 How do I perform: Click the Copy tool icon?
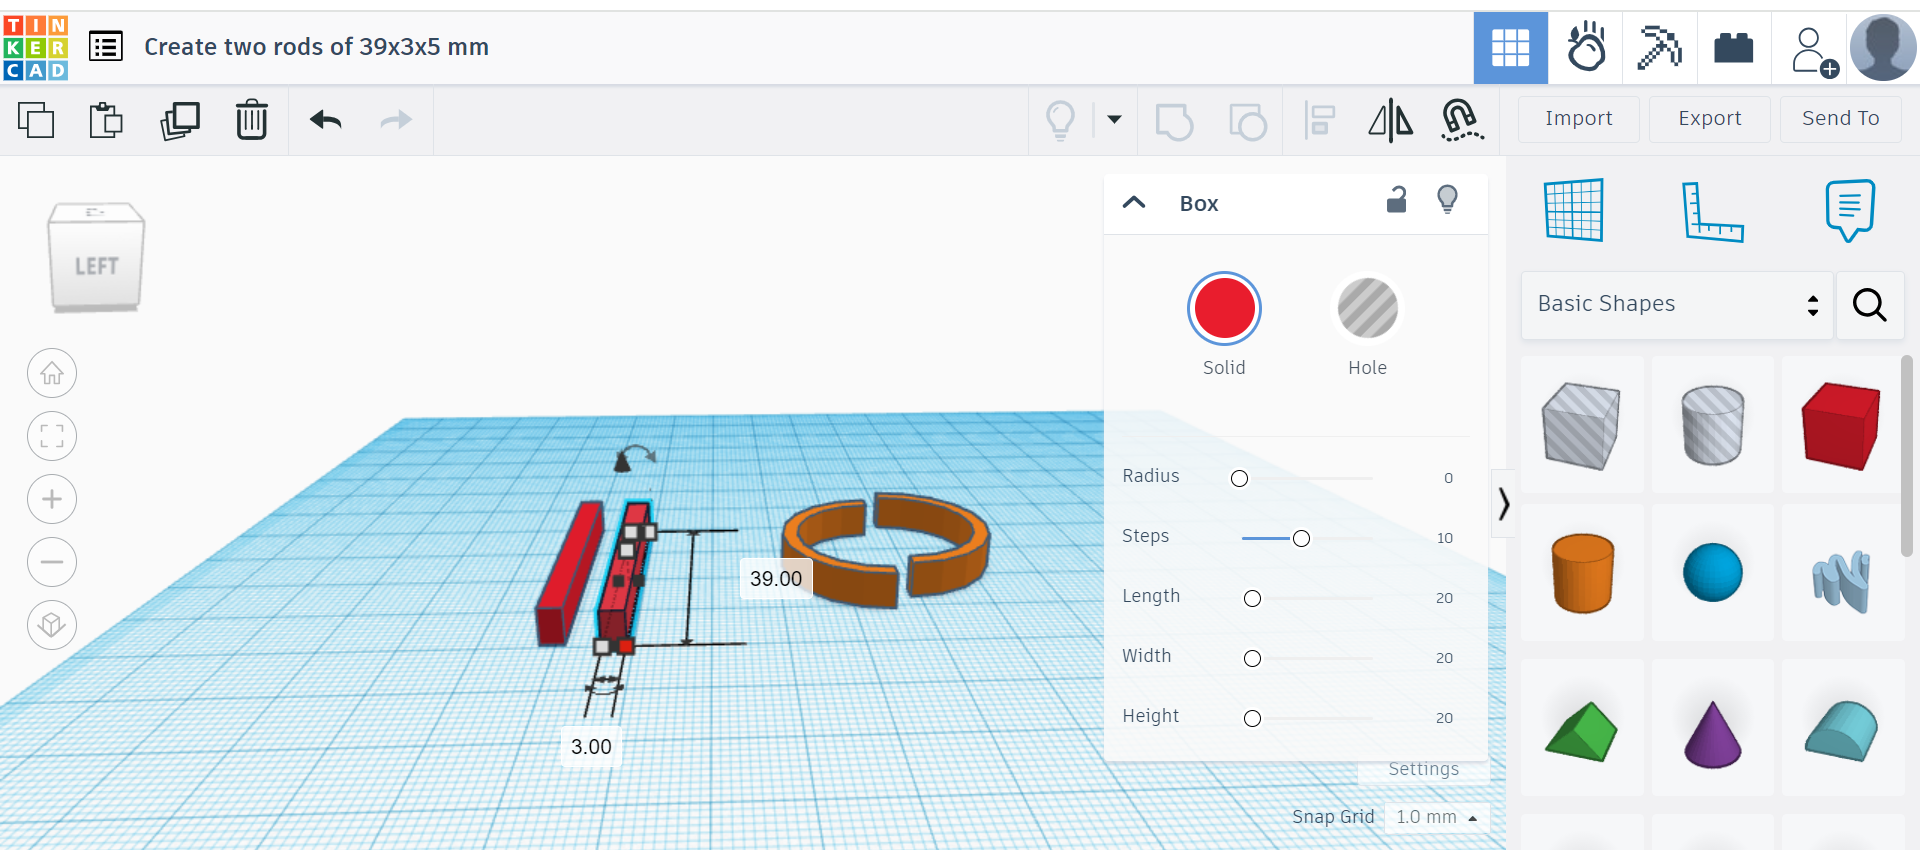point(36,120)
